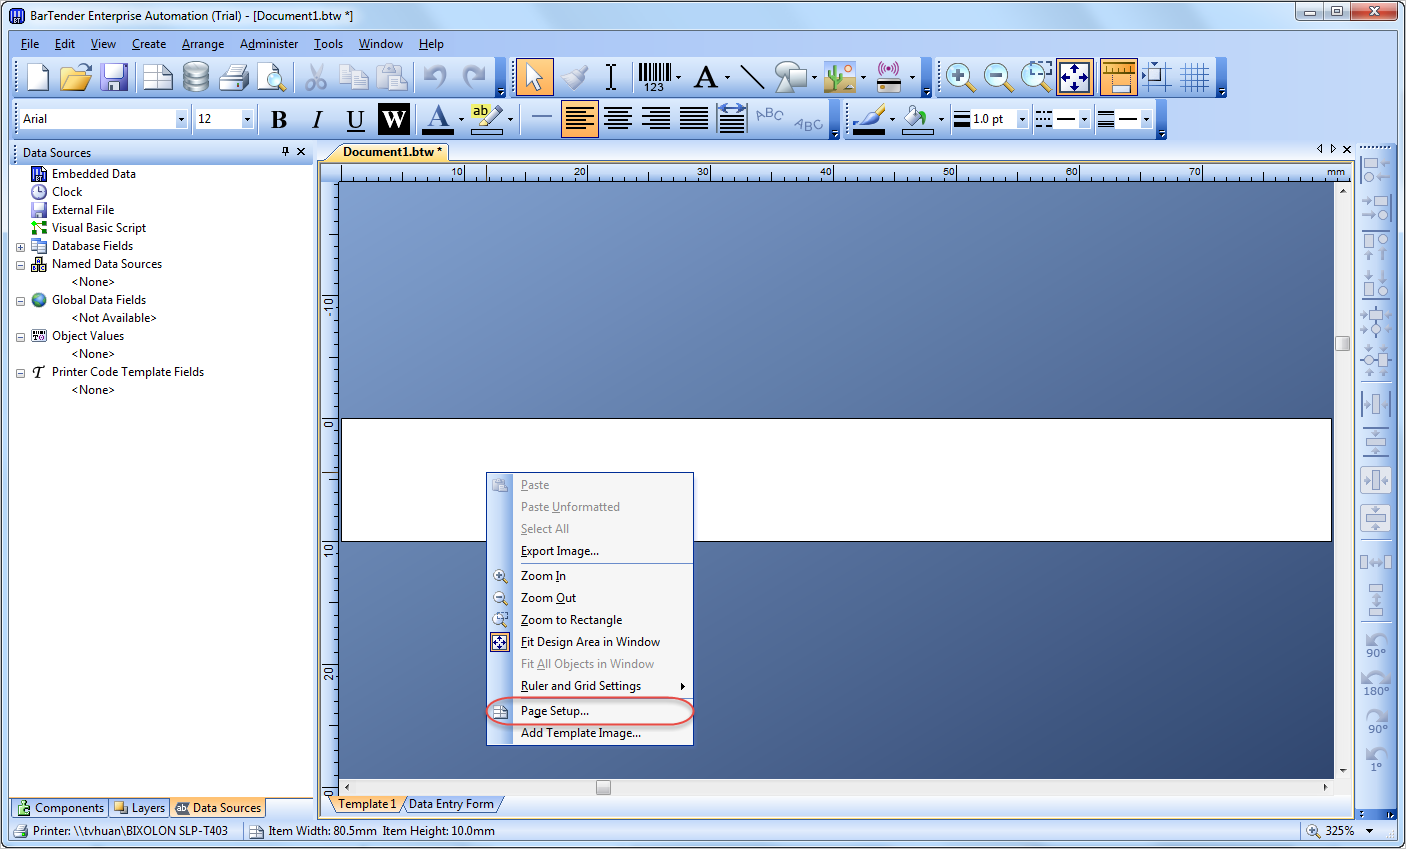Toggle left text alignment
Viewport: 1406px width, 849px height.
point(579,119)
